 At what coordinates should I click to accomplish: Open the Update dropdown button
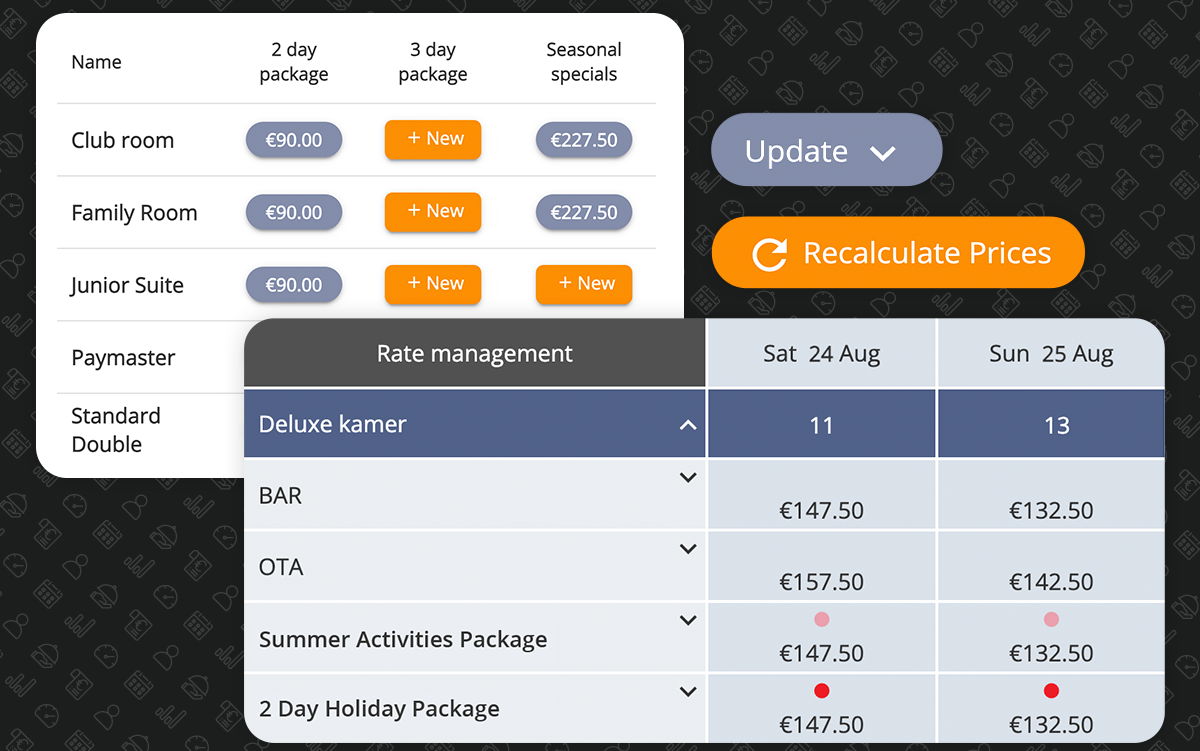coord(826,150)
